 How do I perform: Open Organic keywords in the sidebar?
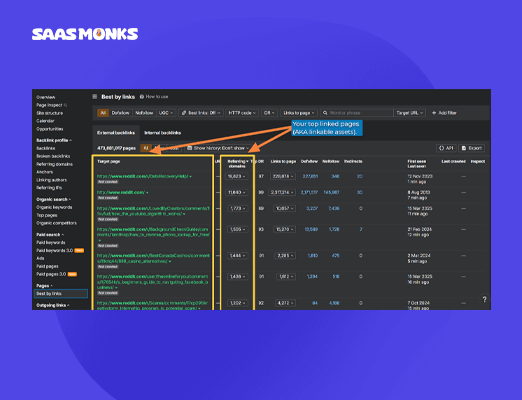[x=54, y=207]
